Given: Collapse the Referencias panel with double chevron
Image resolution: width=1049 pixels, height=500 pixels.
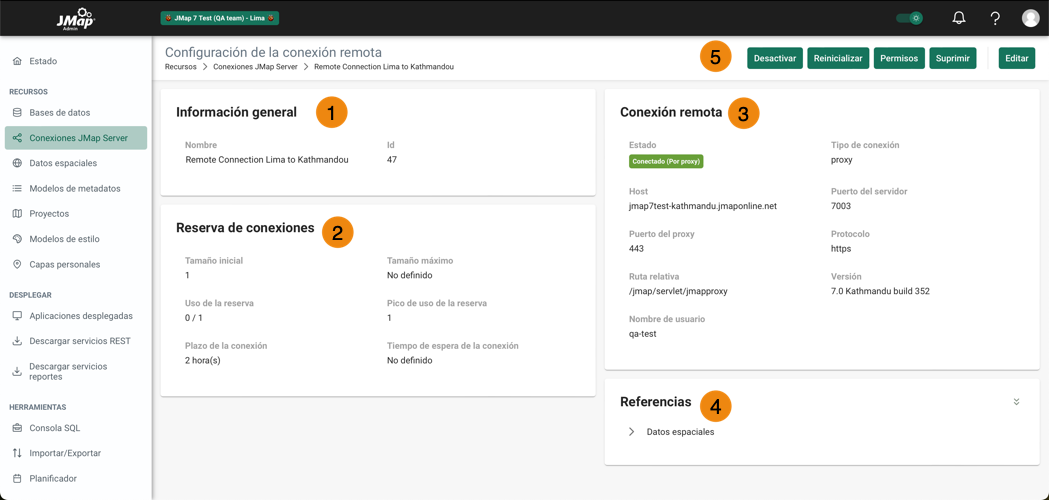Looking at the screenshot, I should click(1016, 402).
